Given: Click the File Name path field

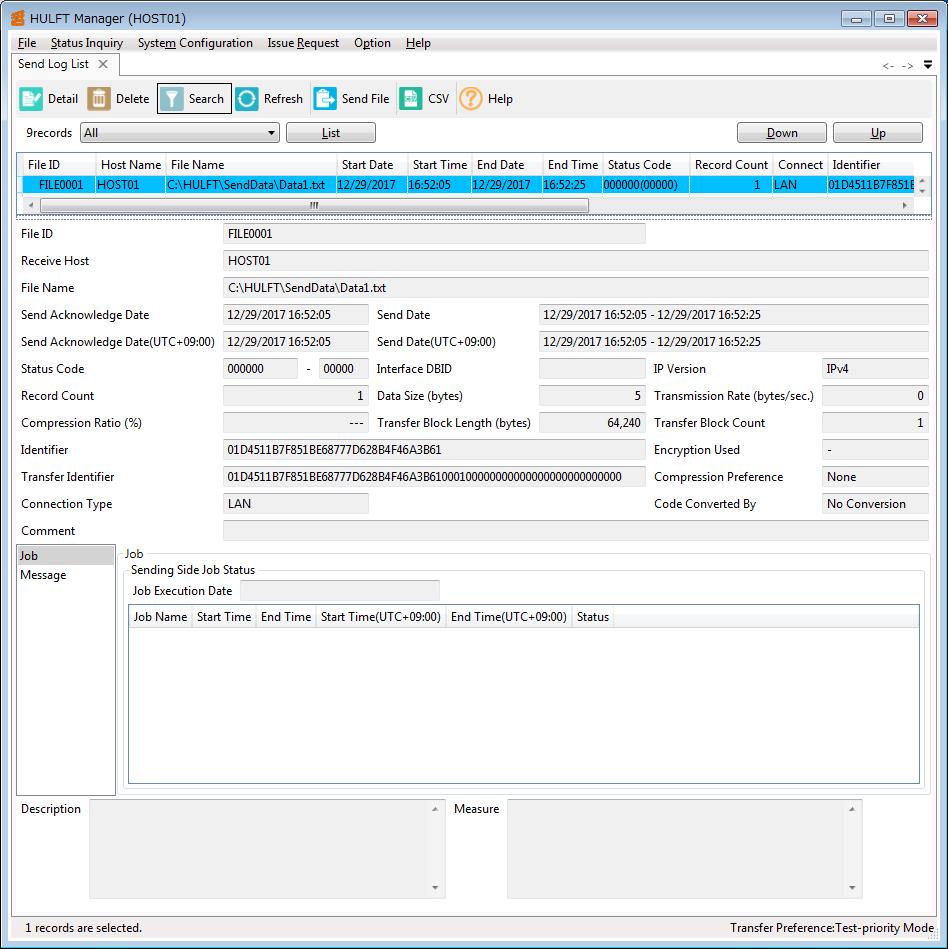Looking at the screenshot, I should coord(575,287).
